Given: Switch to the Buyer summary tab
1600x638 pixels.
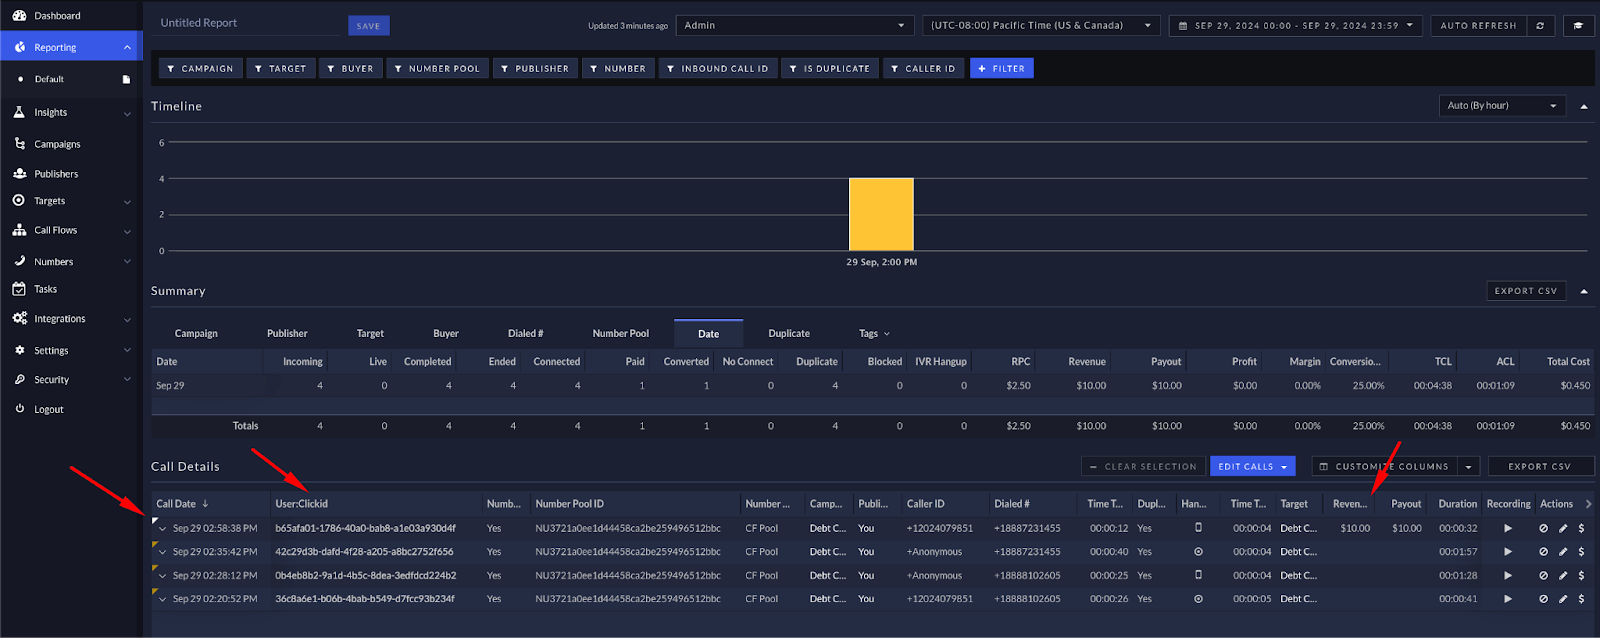Looking at the screenshot, I should (446, 334).
